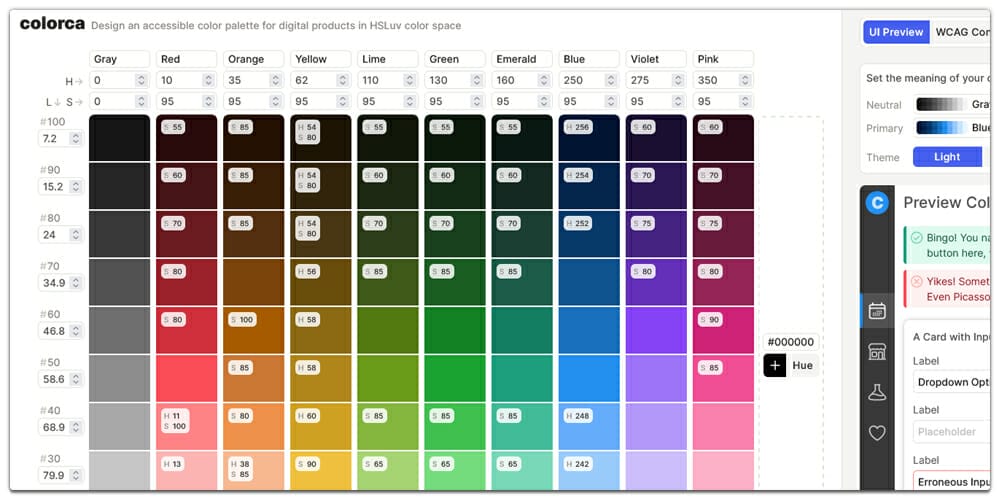
Task: Select the flask icon in preview sidebar
Action: (x=877, y=392)
